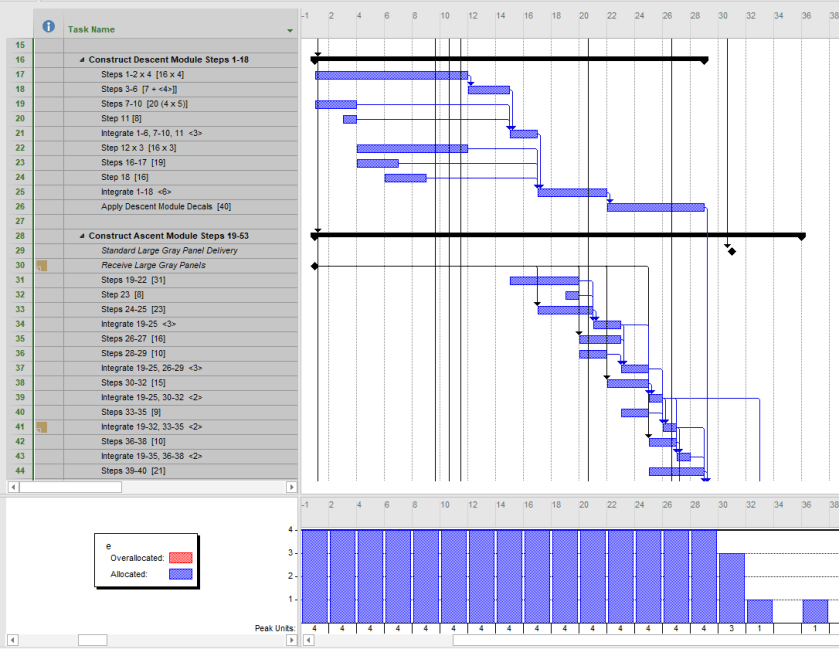
Task: Click the Information column header icon
Action: click(x=48, y=28)
